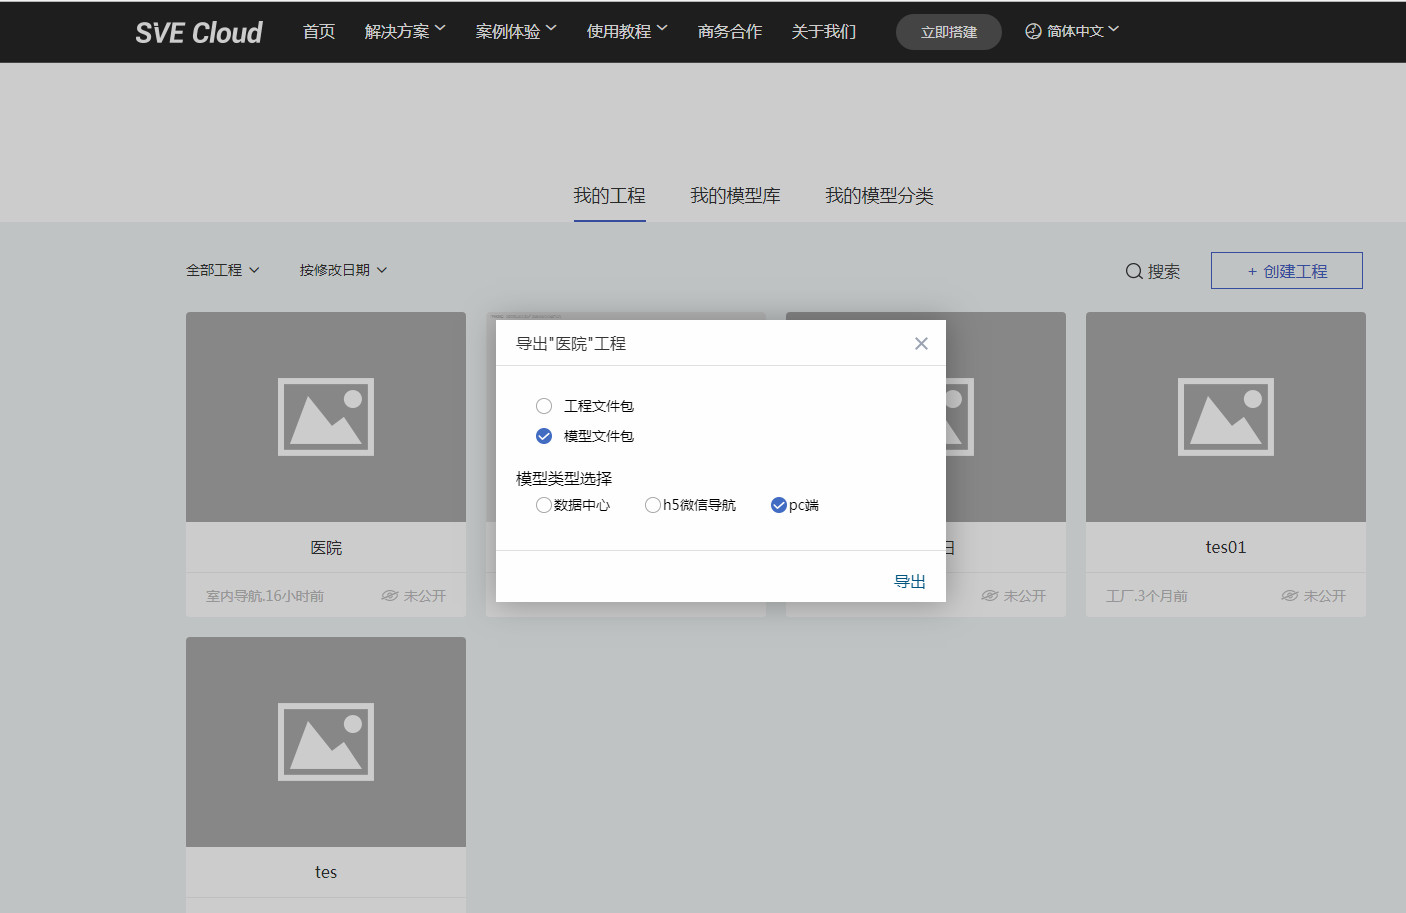Viewport: 1406px width, 913px height.
Task: Click the eye icon on 医院 card
Action: point(390,596)
